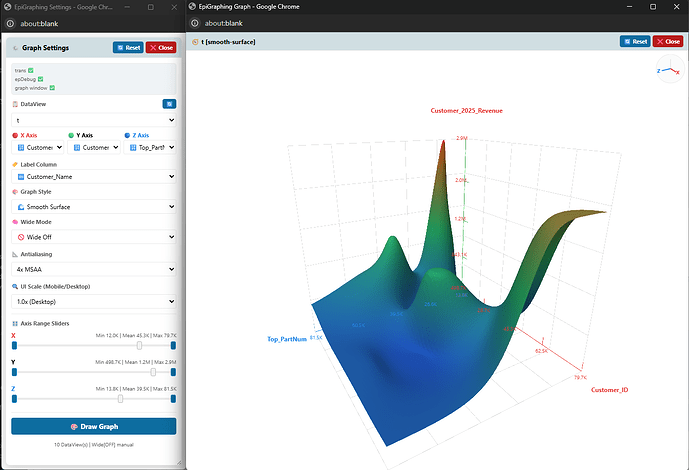
Task: Click X axis minimum slider handle
Action: pos(15,346)
